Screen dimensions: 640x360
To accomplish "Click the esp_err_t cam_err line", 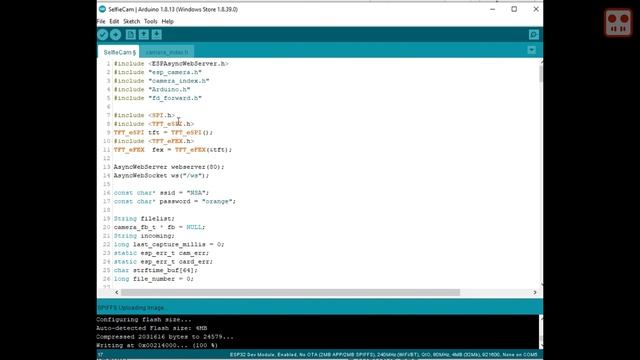I will coord(161,253).
